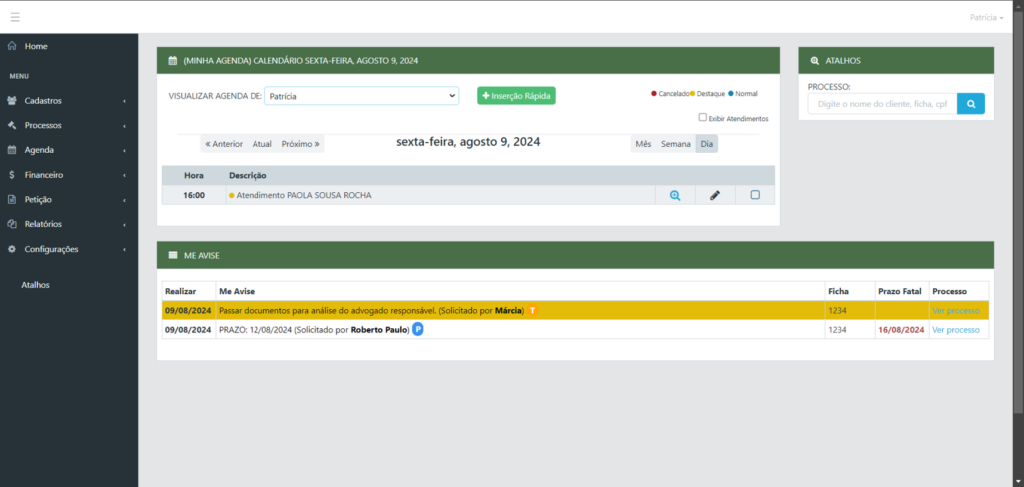The width and height of the screenshot is (1024, 487).
Task: Click the blue P badge next to Roberto Paulo
Action: click(418, 329)
